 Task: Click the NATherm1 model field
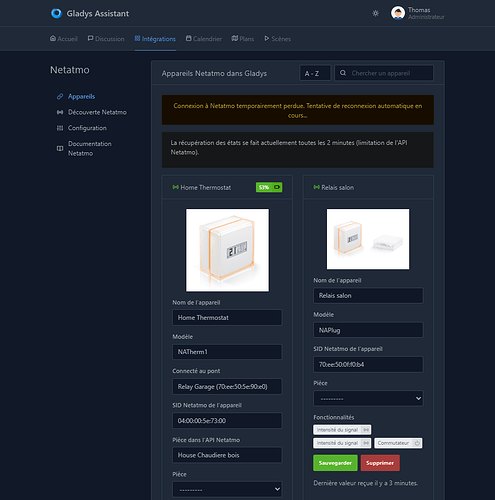[x=227, y=352]
